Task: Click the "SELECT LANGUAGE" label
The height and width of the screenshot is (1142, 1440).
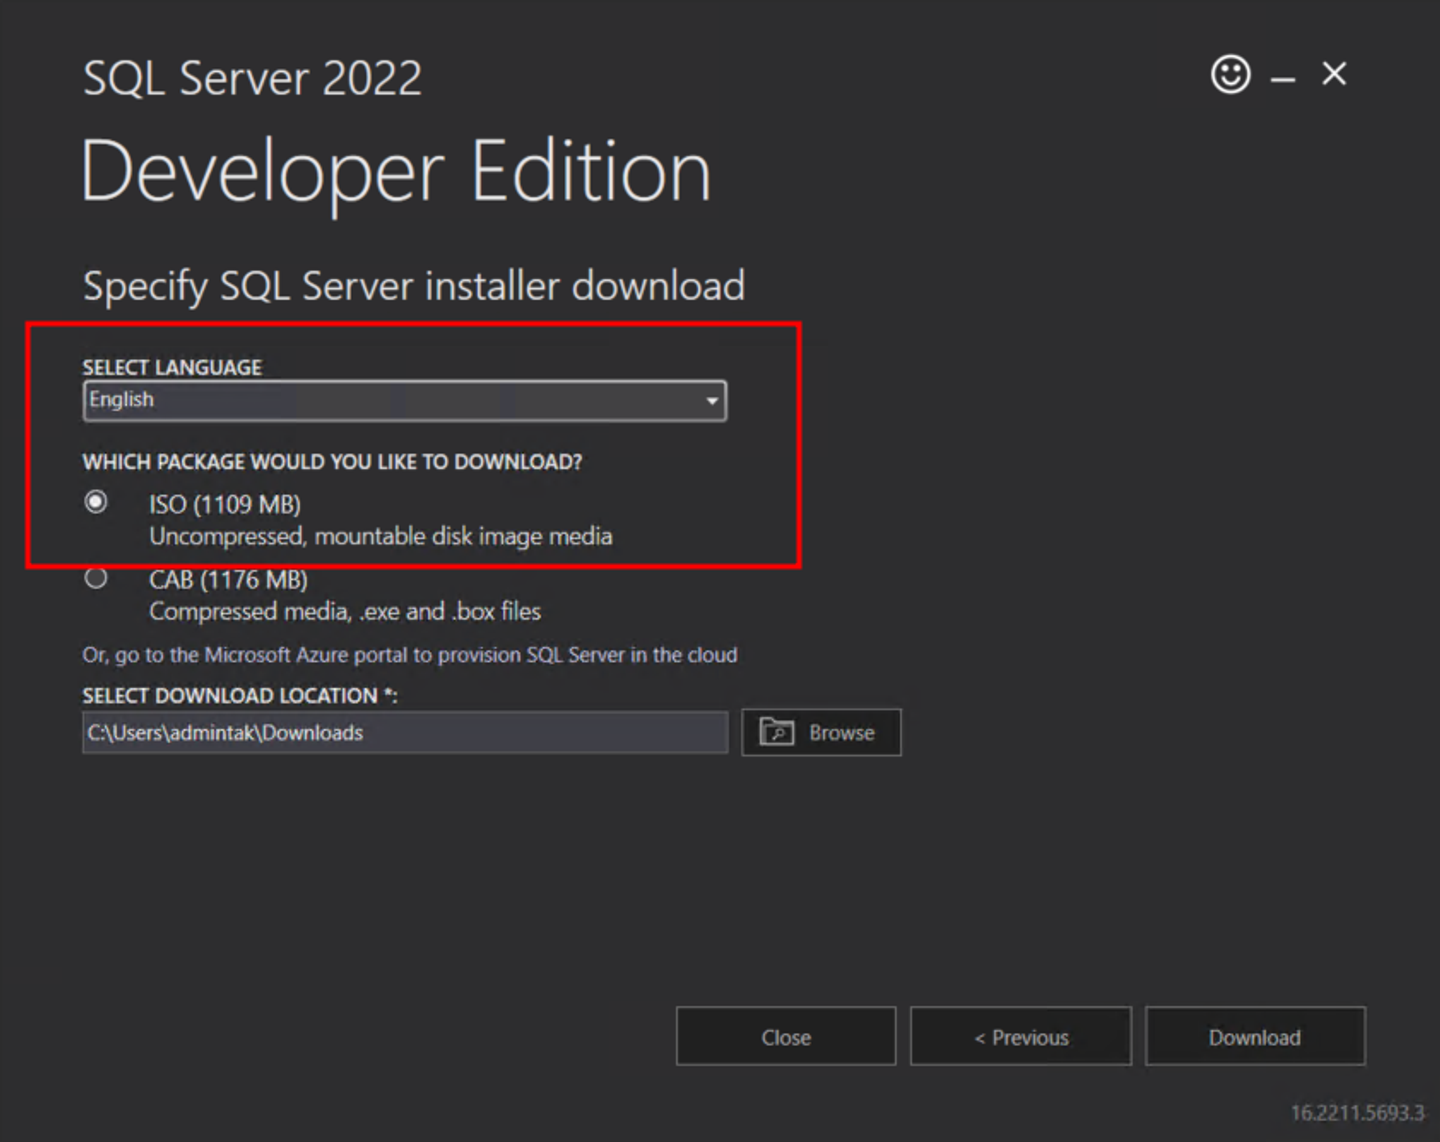Action: click(172, 367)
